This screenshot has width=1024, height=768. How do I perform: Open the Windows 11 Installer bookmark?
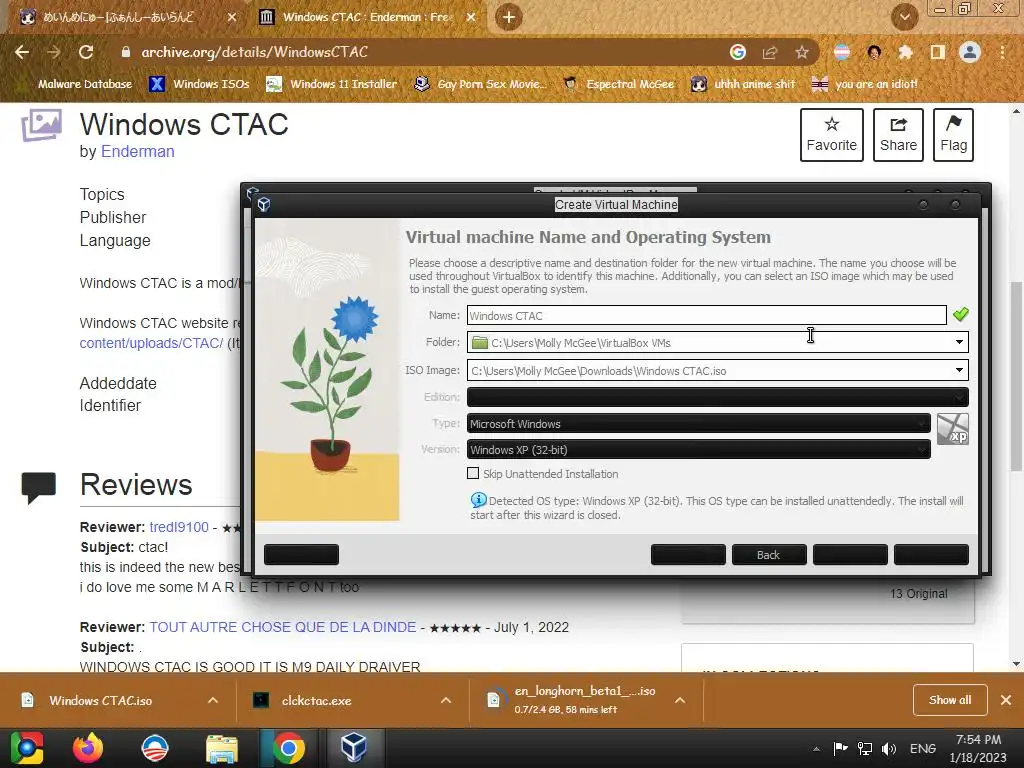(x=332, y=84)
